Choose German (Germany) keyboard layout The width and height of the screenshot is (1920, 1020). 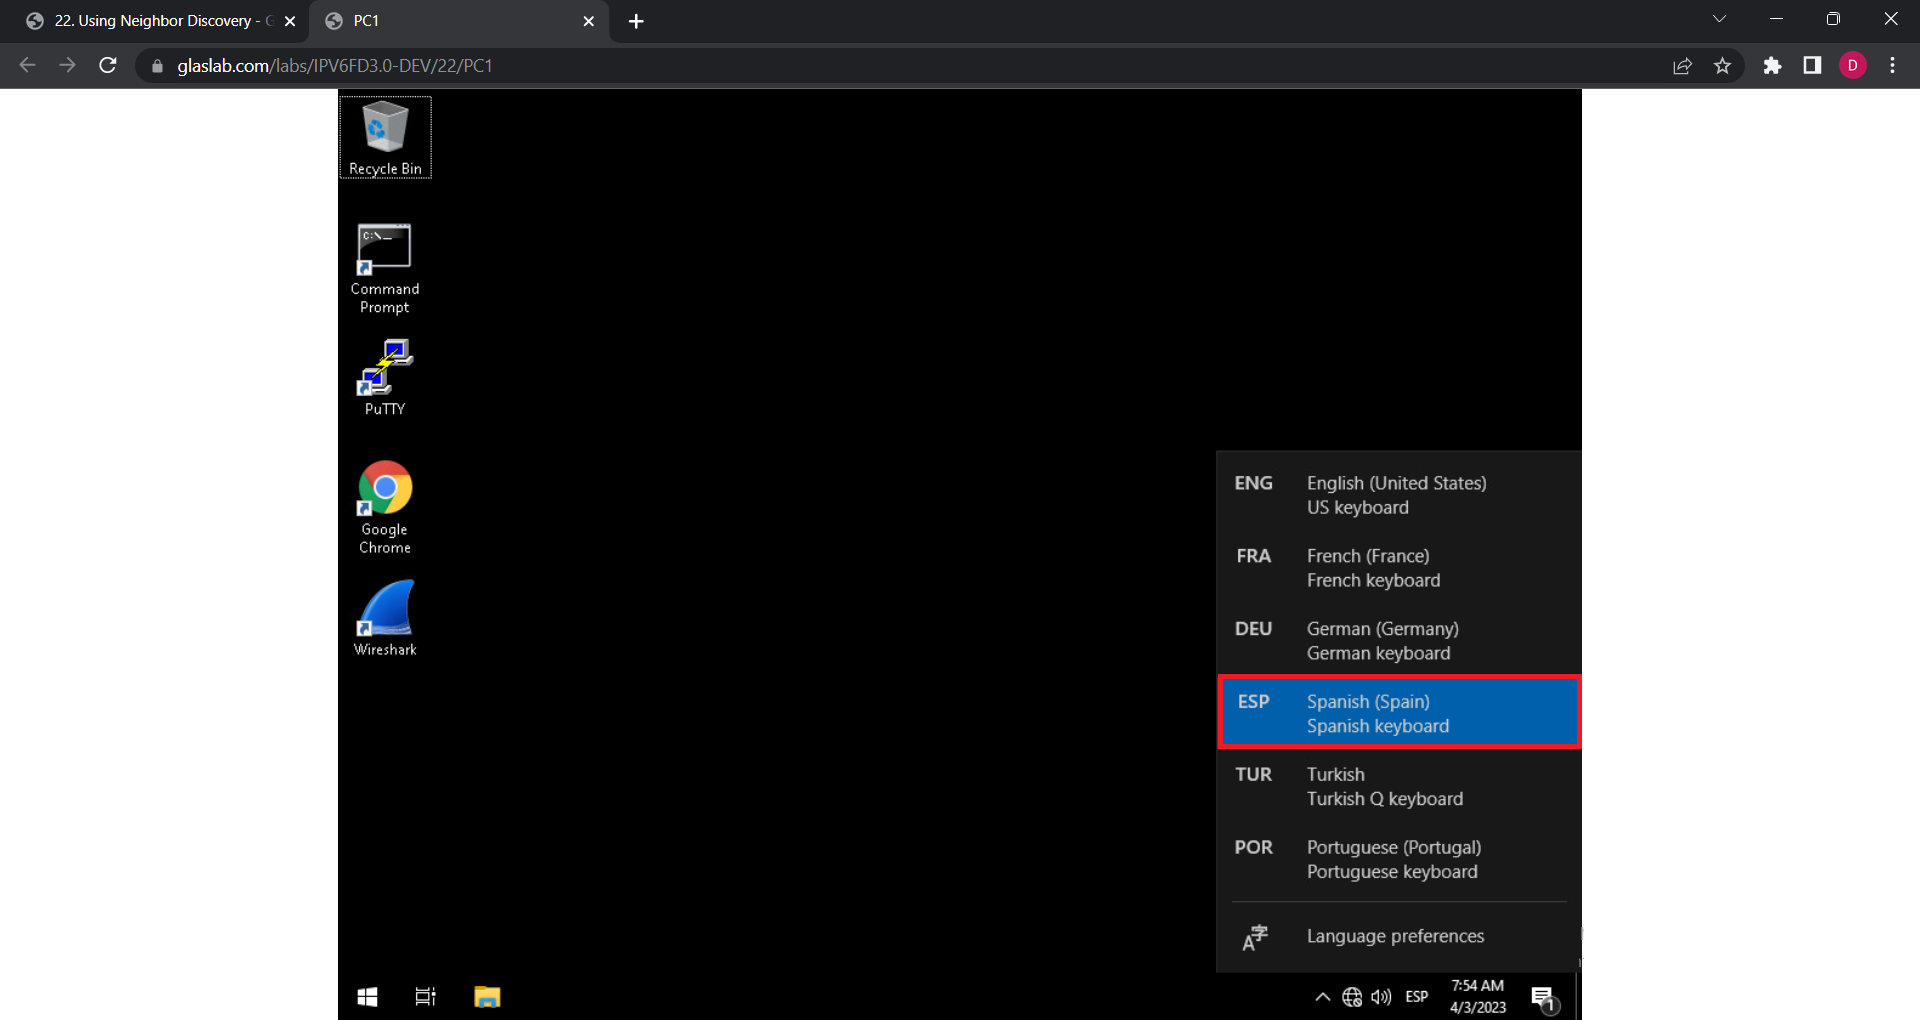pos(1397,641)
